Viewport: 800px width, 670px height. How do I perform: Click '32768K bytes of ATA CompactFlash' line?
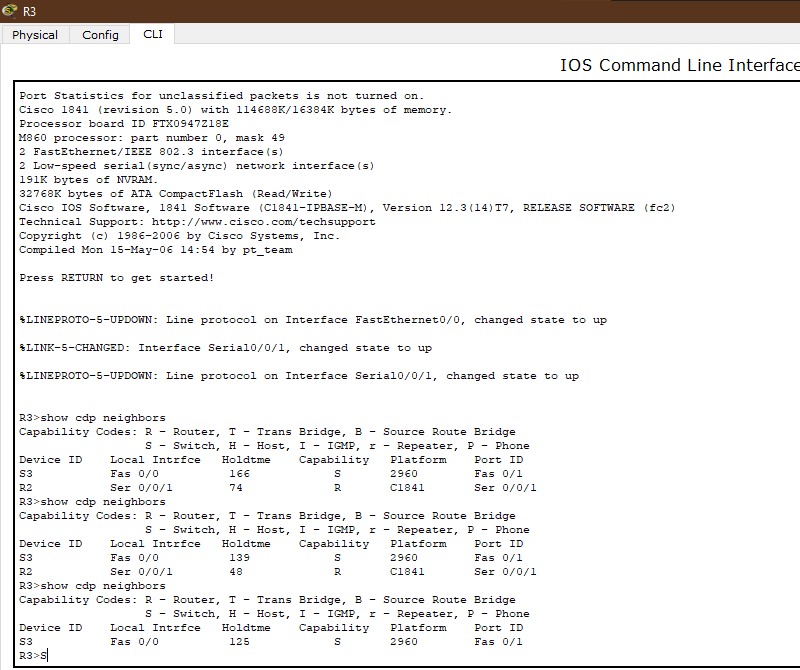coord(176,194)
